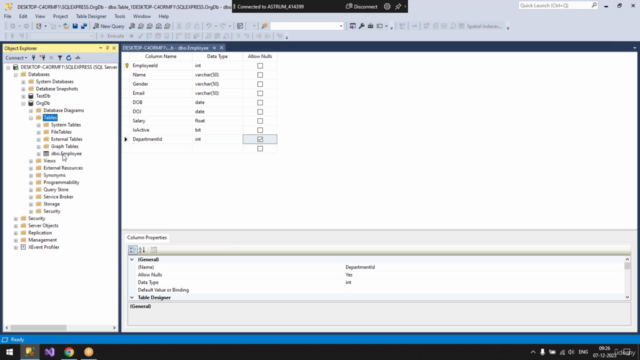Open Visual Studio from the taskbar
This screenshot has height=360, width=640.
(x=49, y=352)
